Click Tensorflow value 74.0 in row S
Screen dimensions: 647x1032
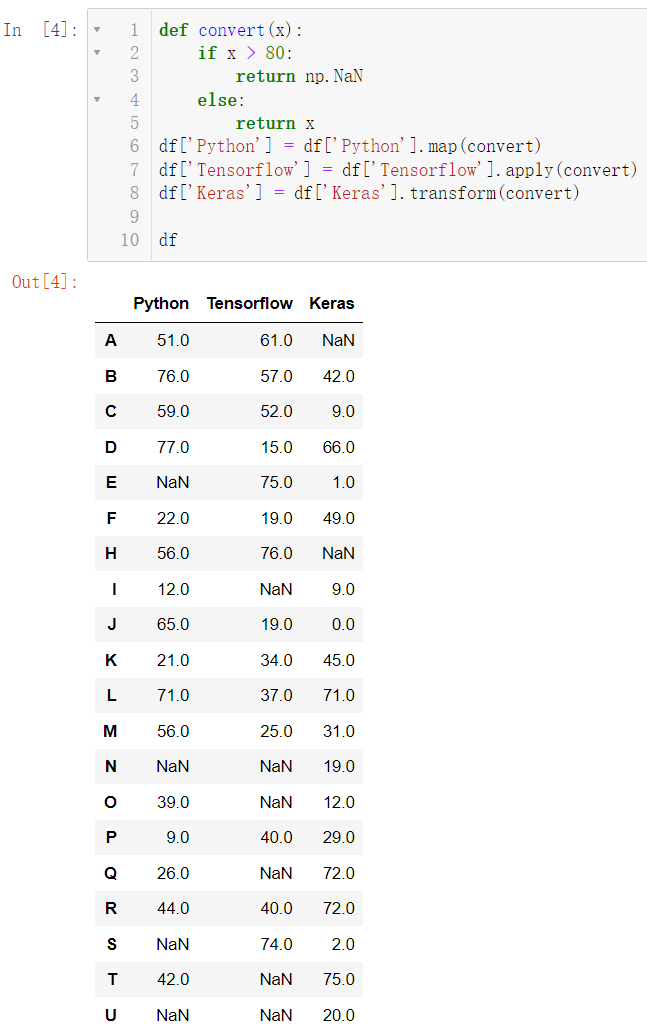coord(276,944)
